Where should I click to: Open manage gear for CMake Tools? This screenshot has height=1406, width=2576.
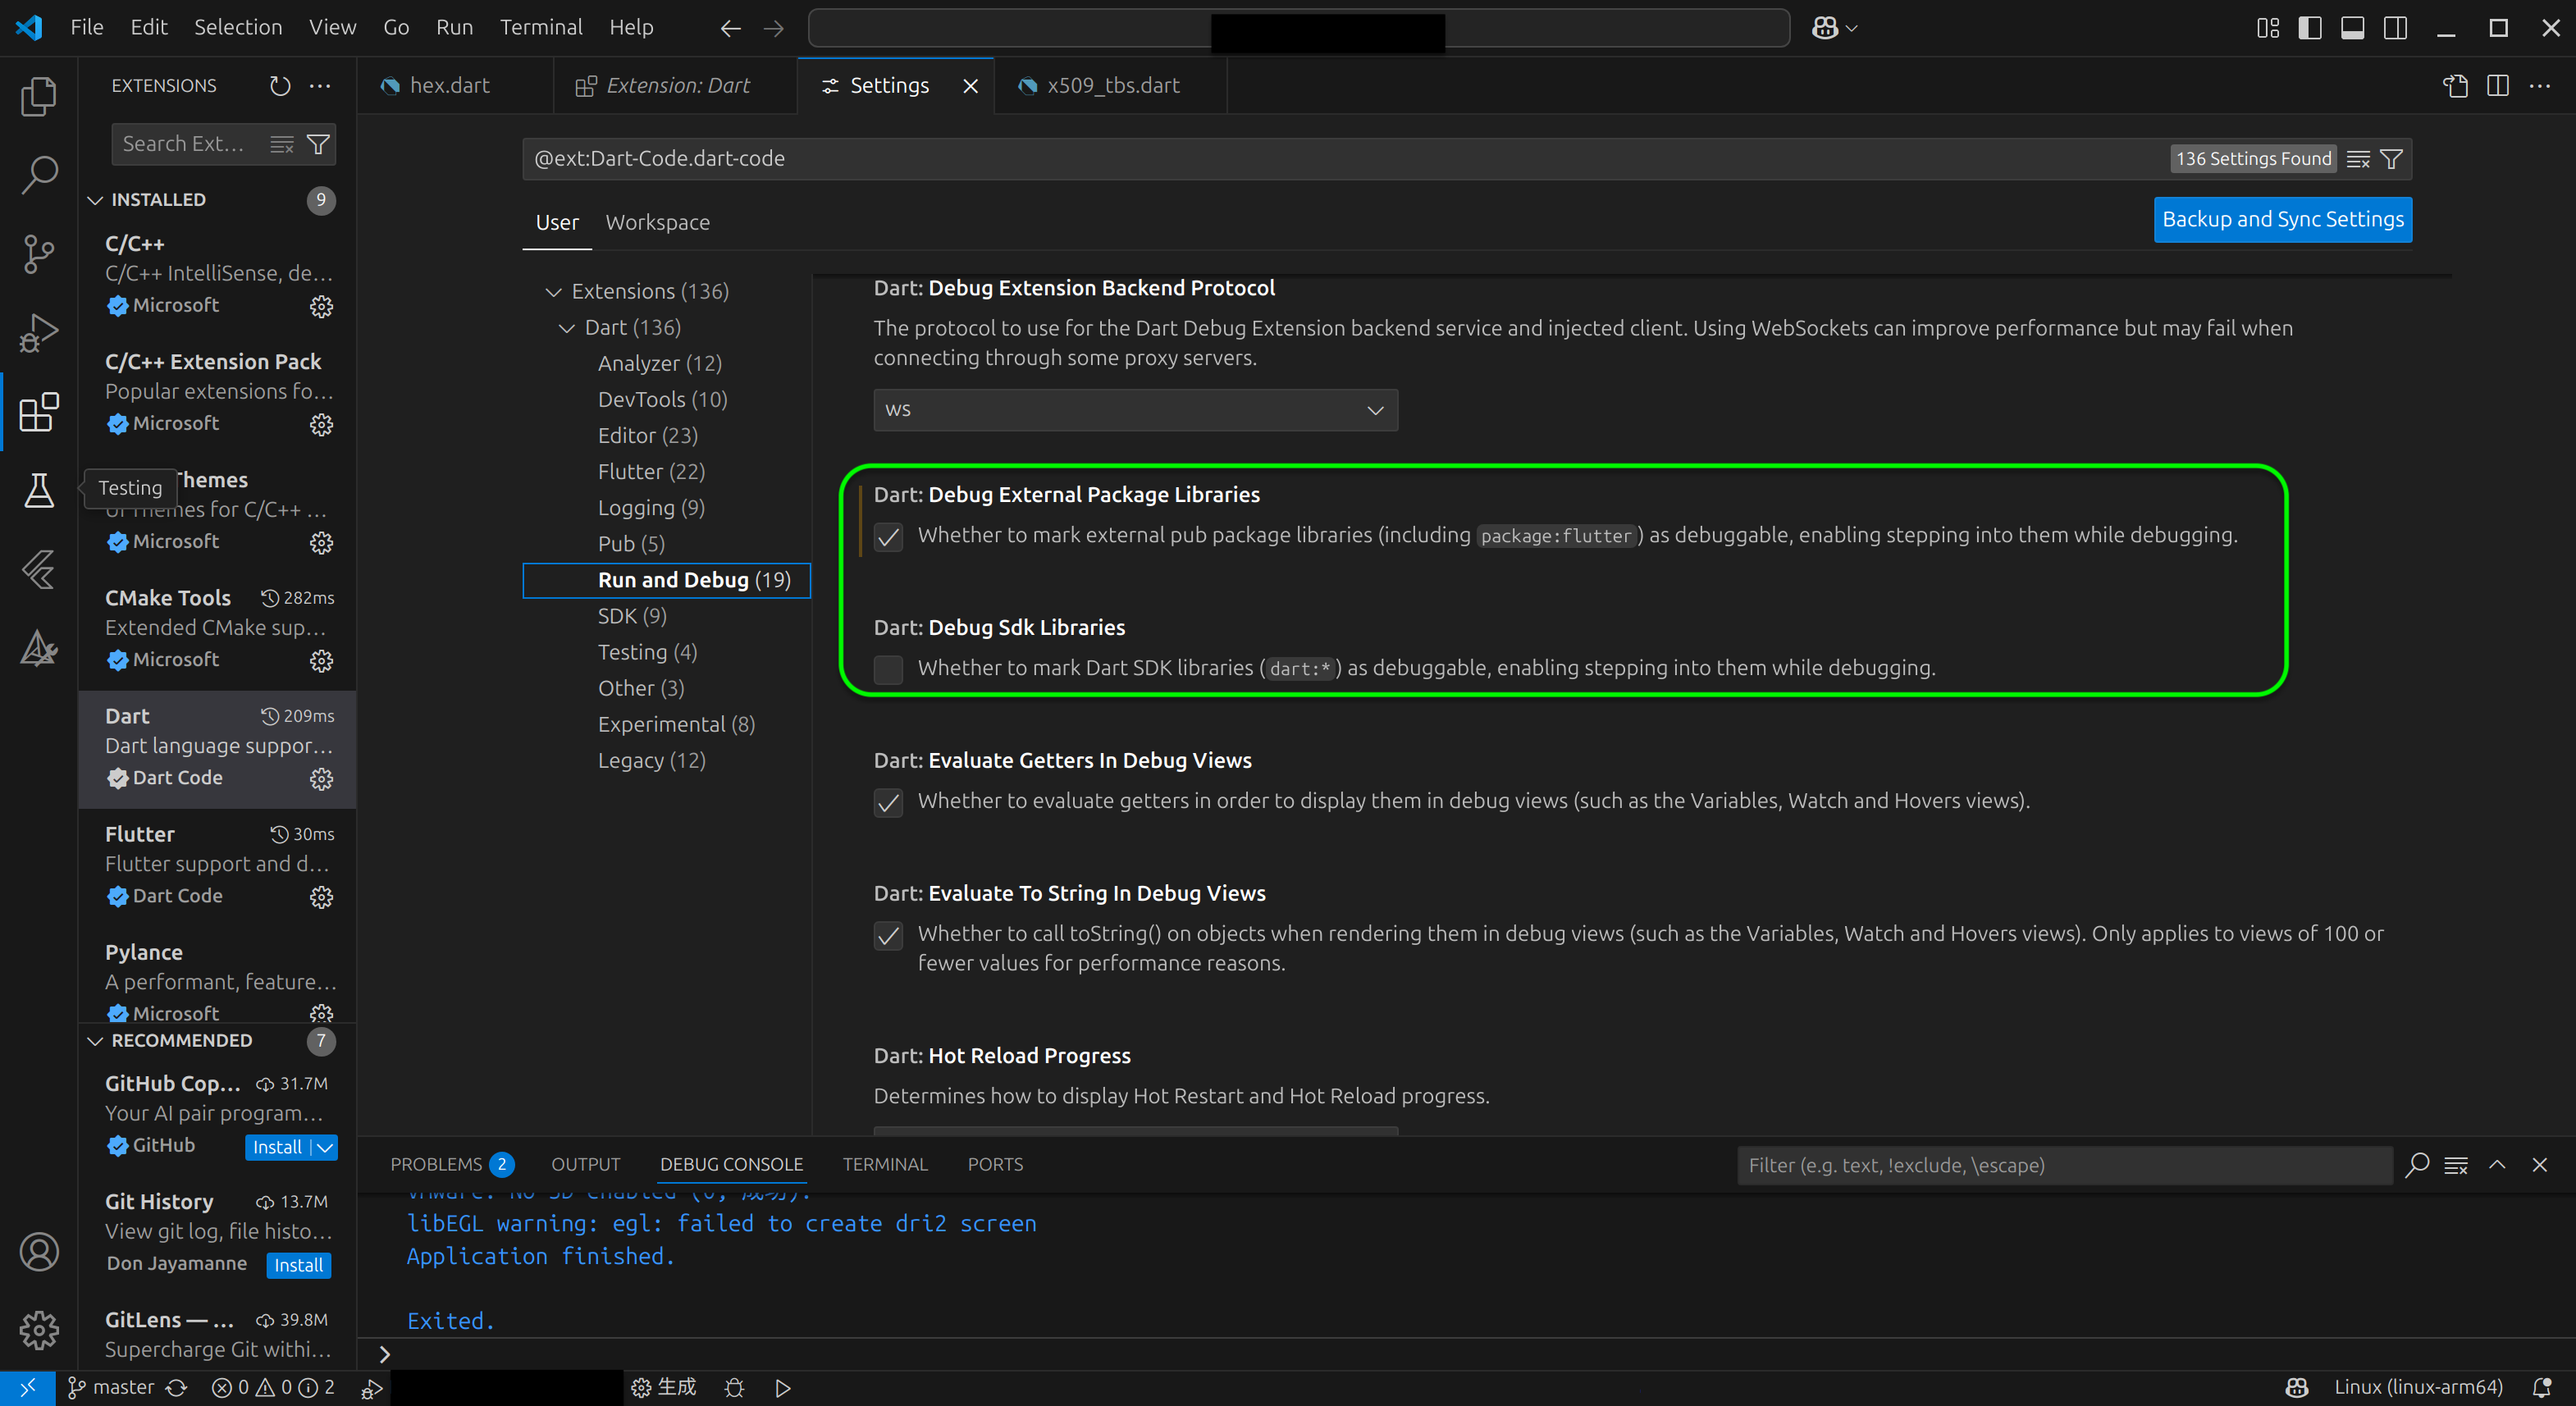click(x=321, y=661)
